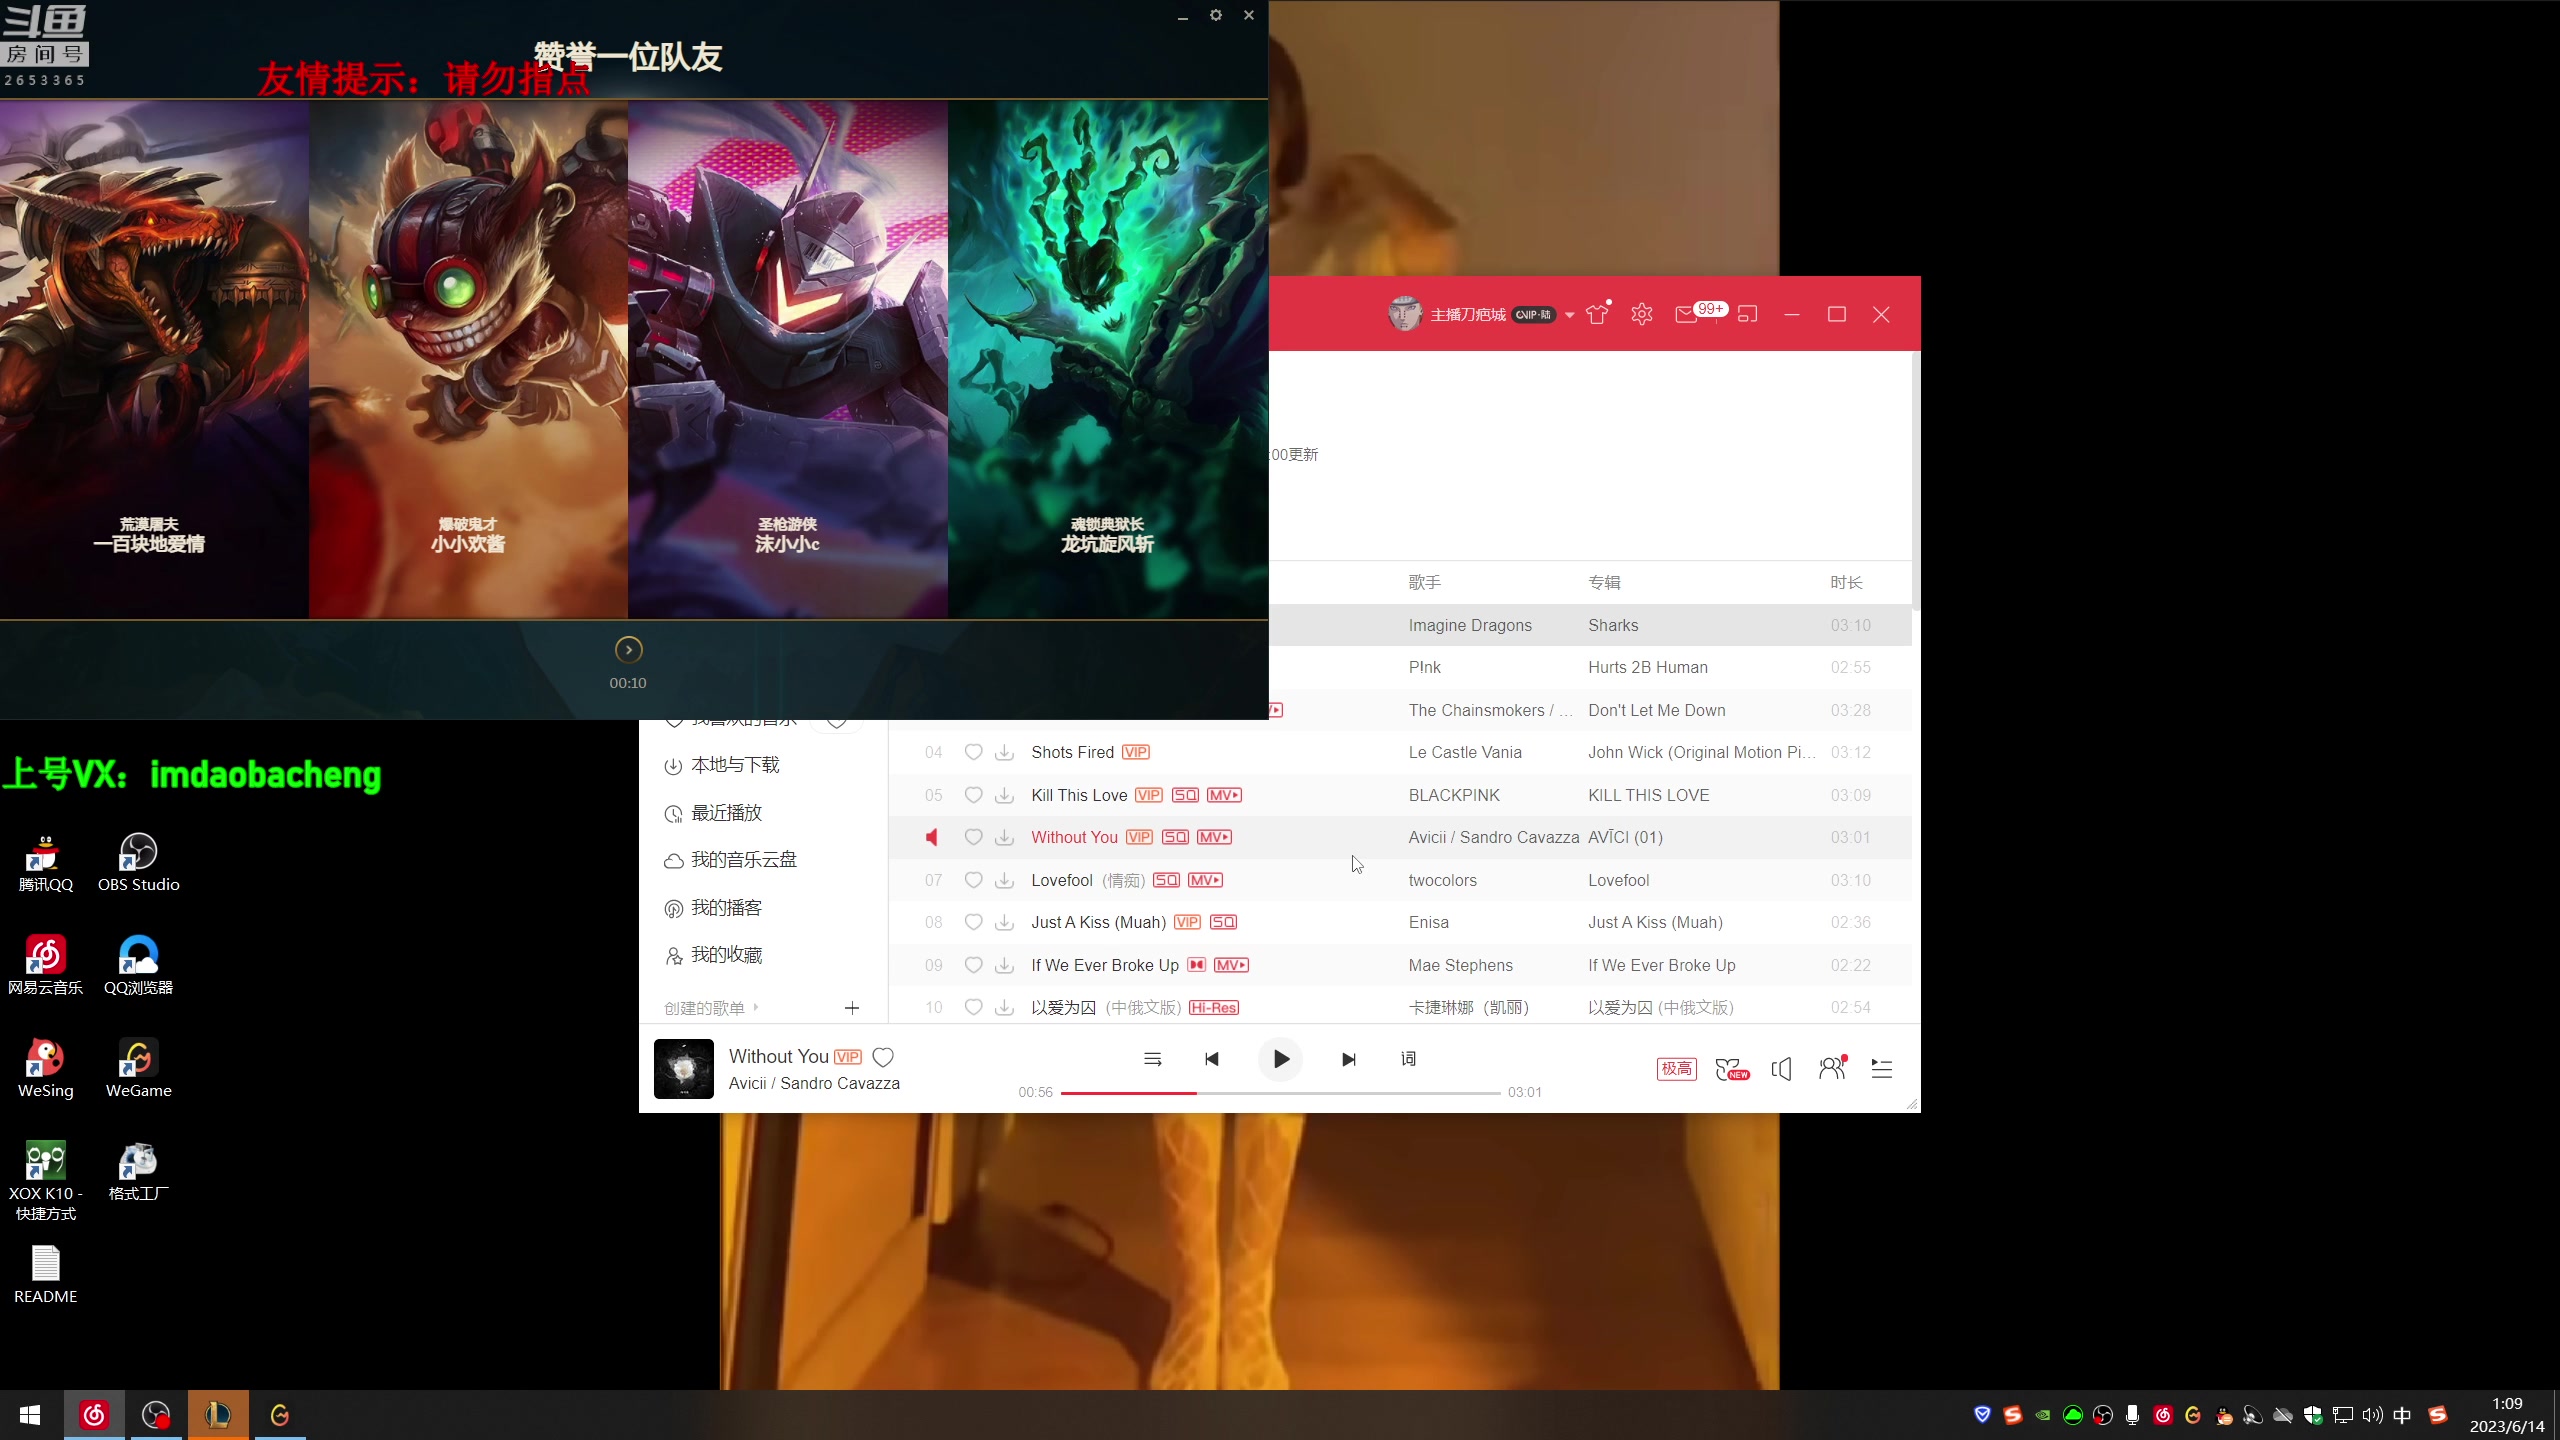The height and width of the screenshot is (1440, 2560).
Task: Switch to mini player mode
Action: [x=1747, y=314]
